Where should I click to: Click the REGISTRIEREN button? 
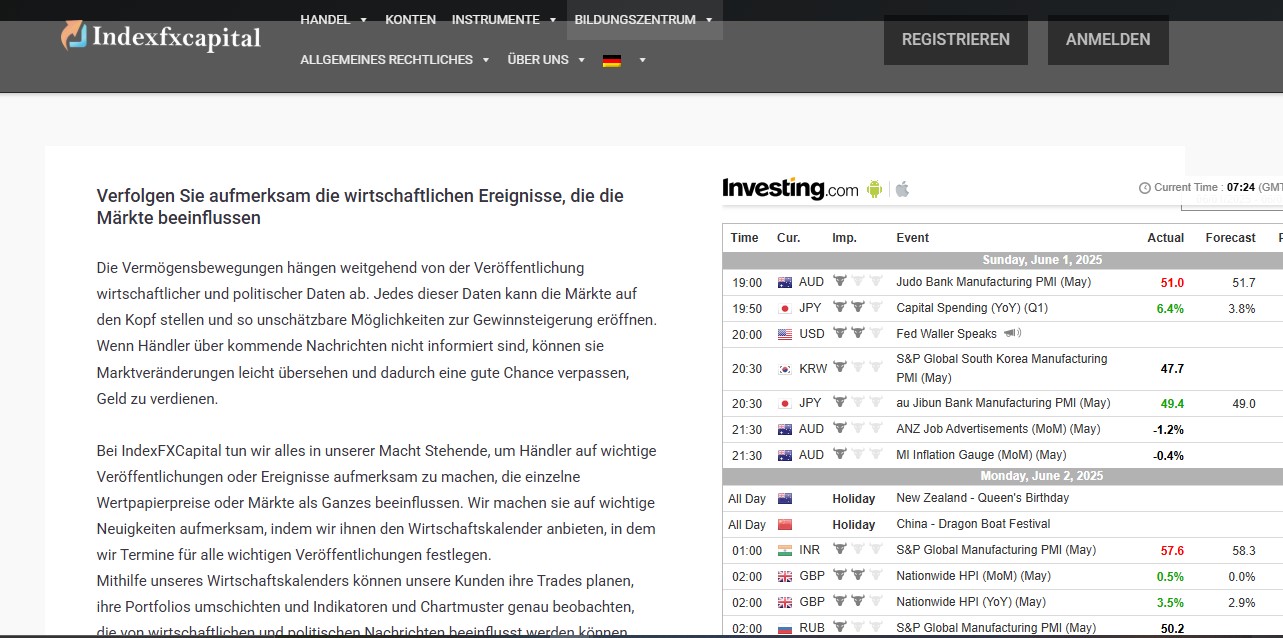(x=955, y=40)
